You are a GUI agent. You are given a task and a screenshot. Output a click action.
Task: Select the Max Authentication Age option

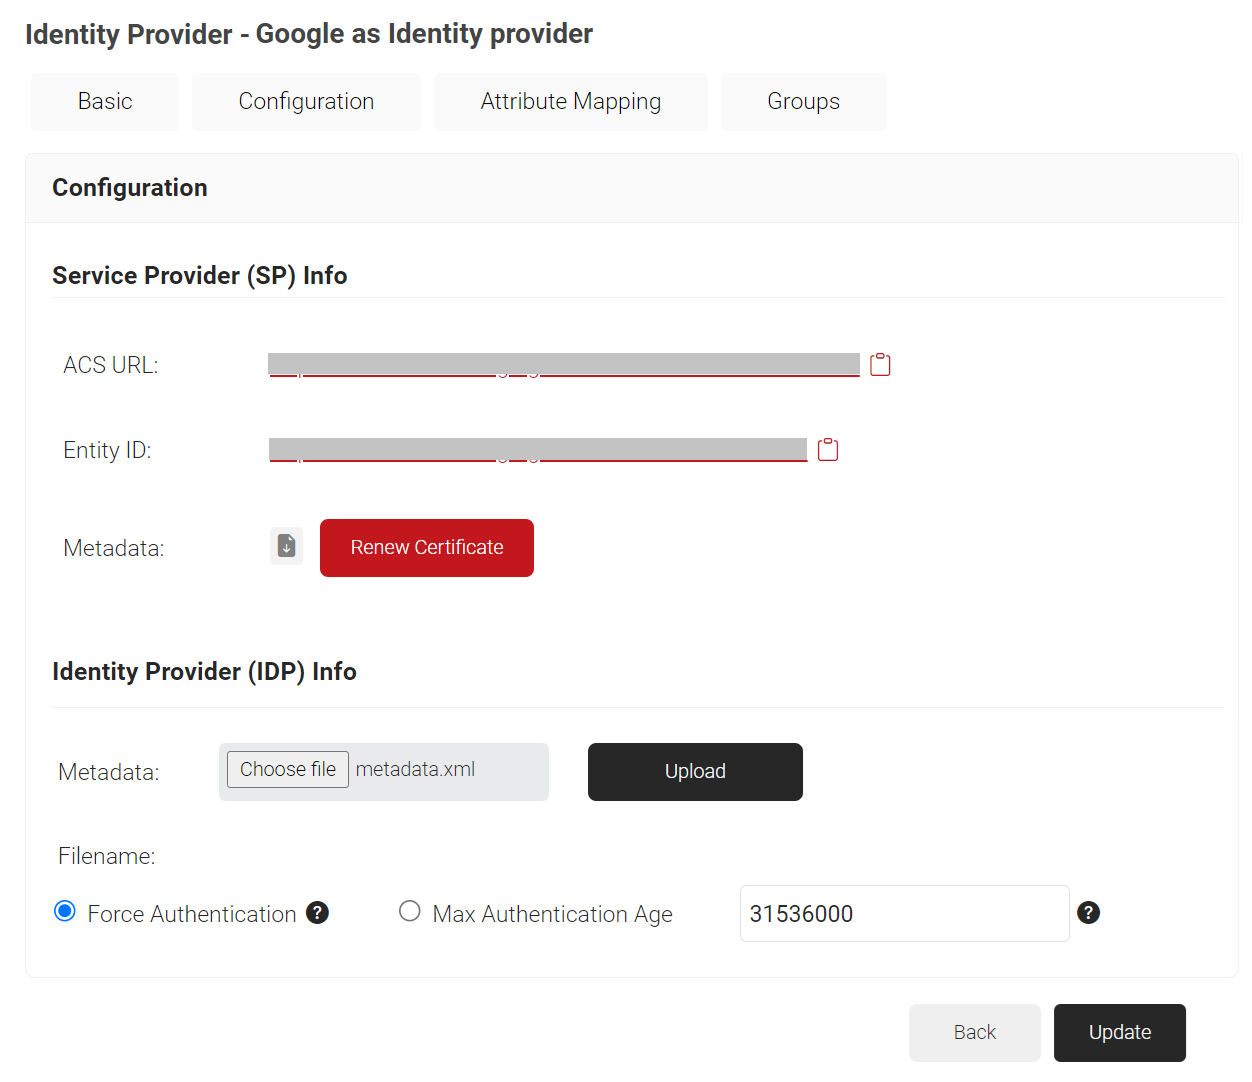[x=410, y=911]
